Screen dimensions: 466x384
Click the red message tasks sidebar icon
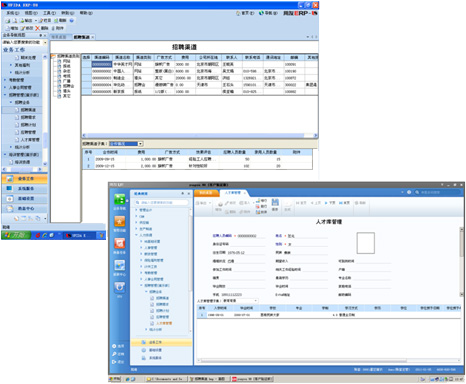[120, 243]
